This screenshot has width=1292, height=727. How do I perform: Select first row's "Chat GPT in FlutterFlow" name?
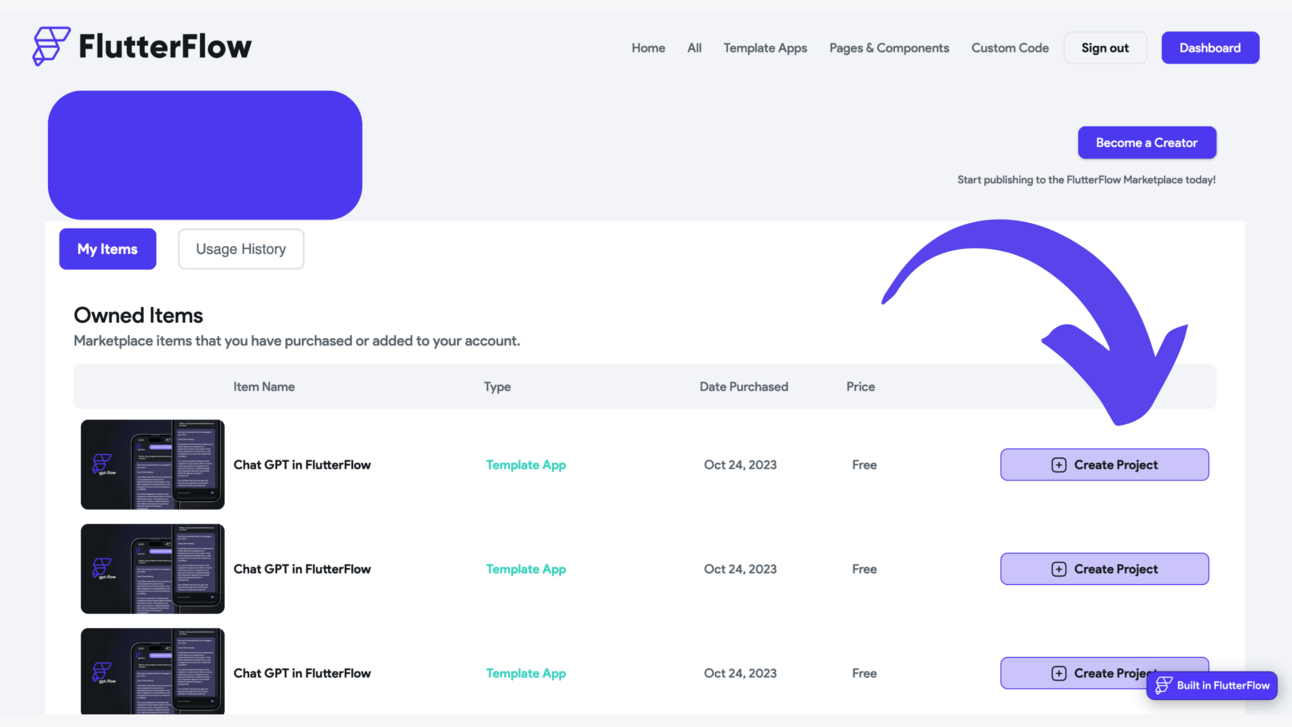pos(302,465)
